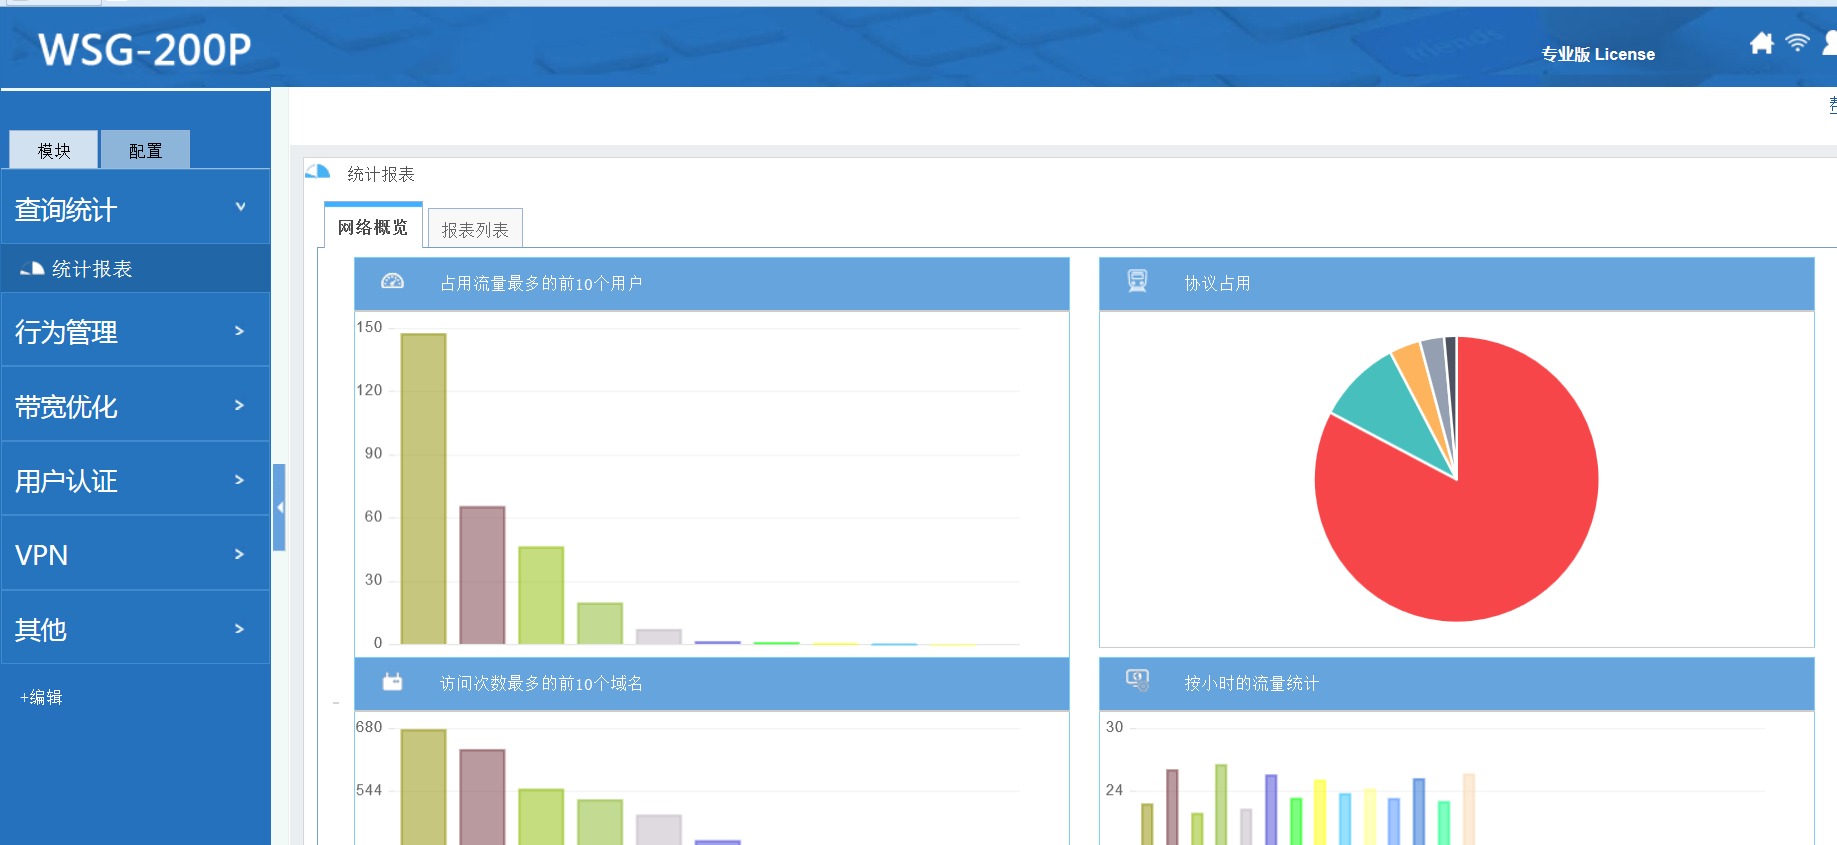The image size is (1837, 845).
Task: Collapse the left sidebar with the arrow handle
Action: [x=279, y=507]
